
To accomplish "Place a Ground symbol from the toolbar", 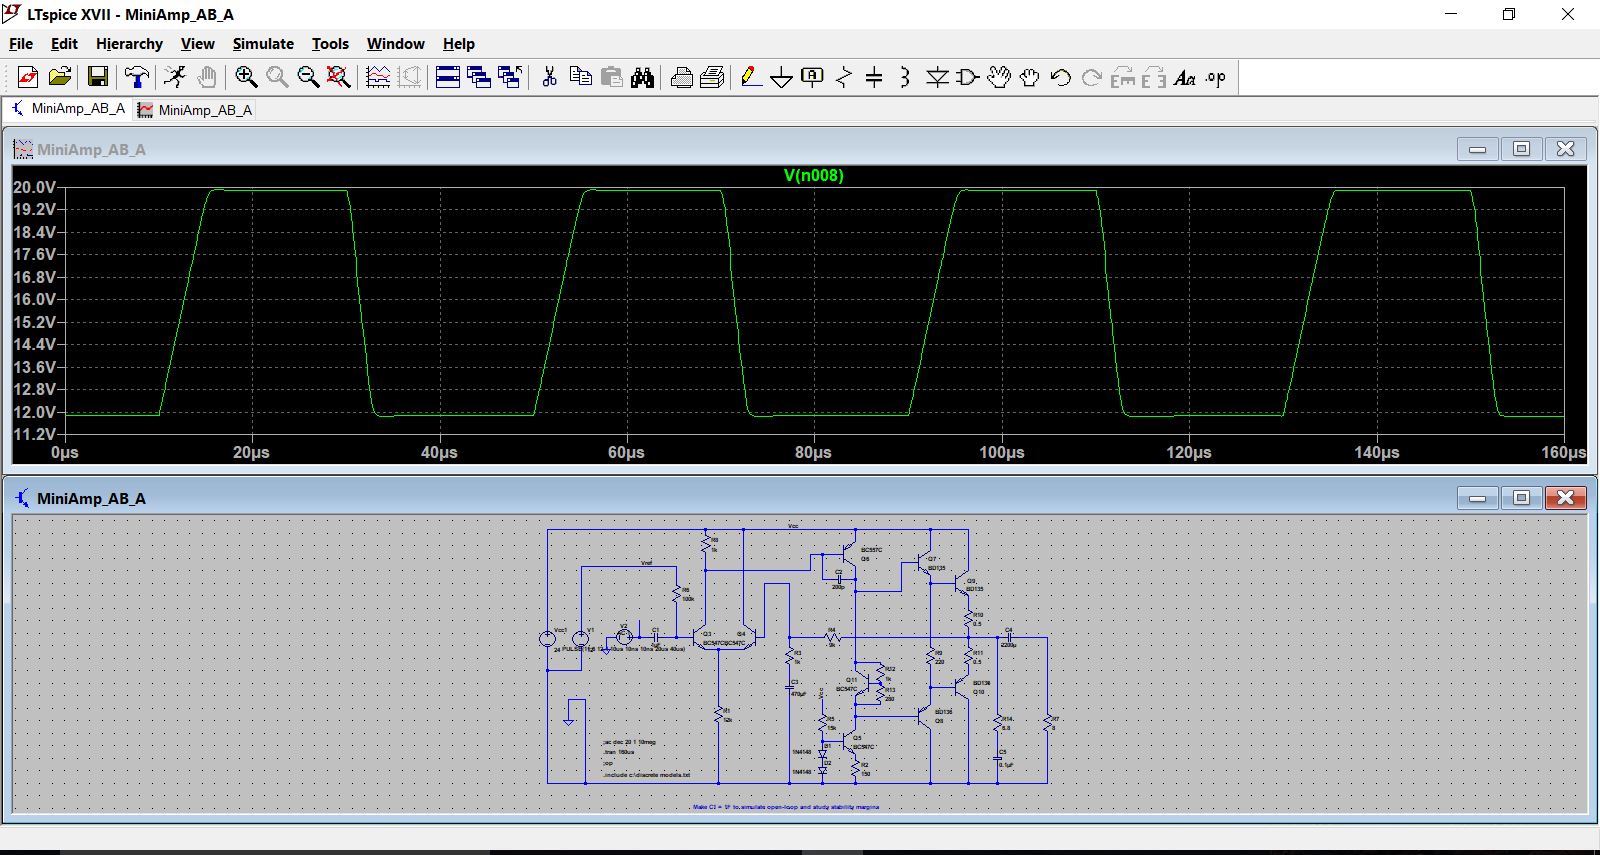I will (782, 77).
